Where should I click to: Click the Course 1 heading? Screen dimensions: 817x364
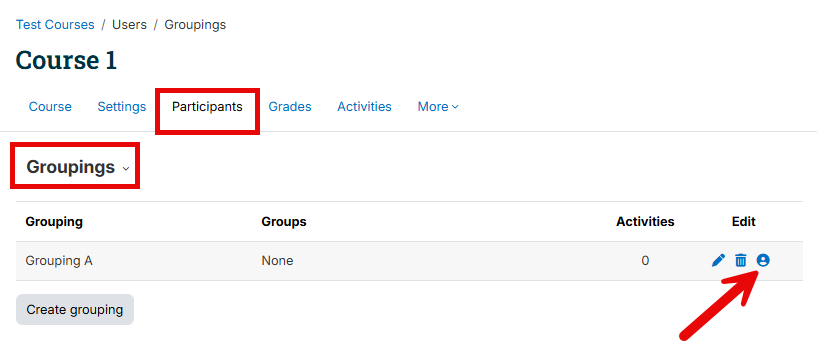[66, 60]
